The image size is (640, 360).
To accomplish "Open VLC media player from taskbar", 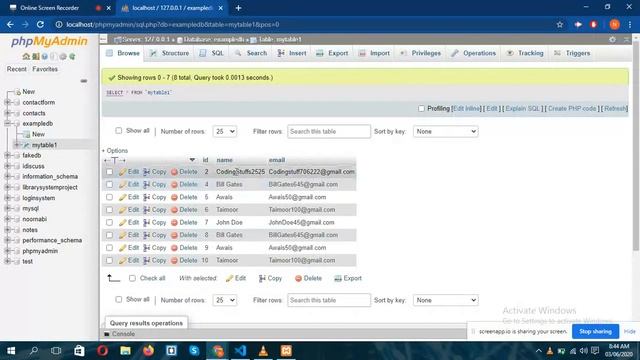I will pyautogui.click(x=263, y=351).
